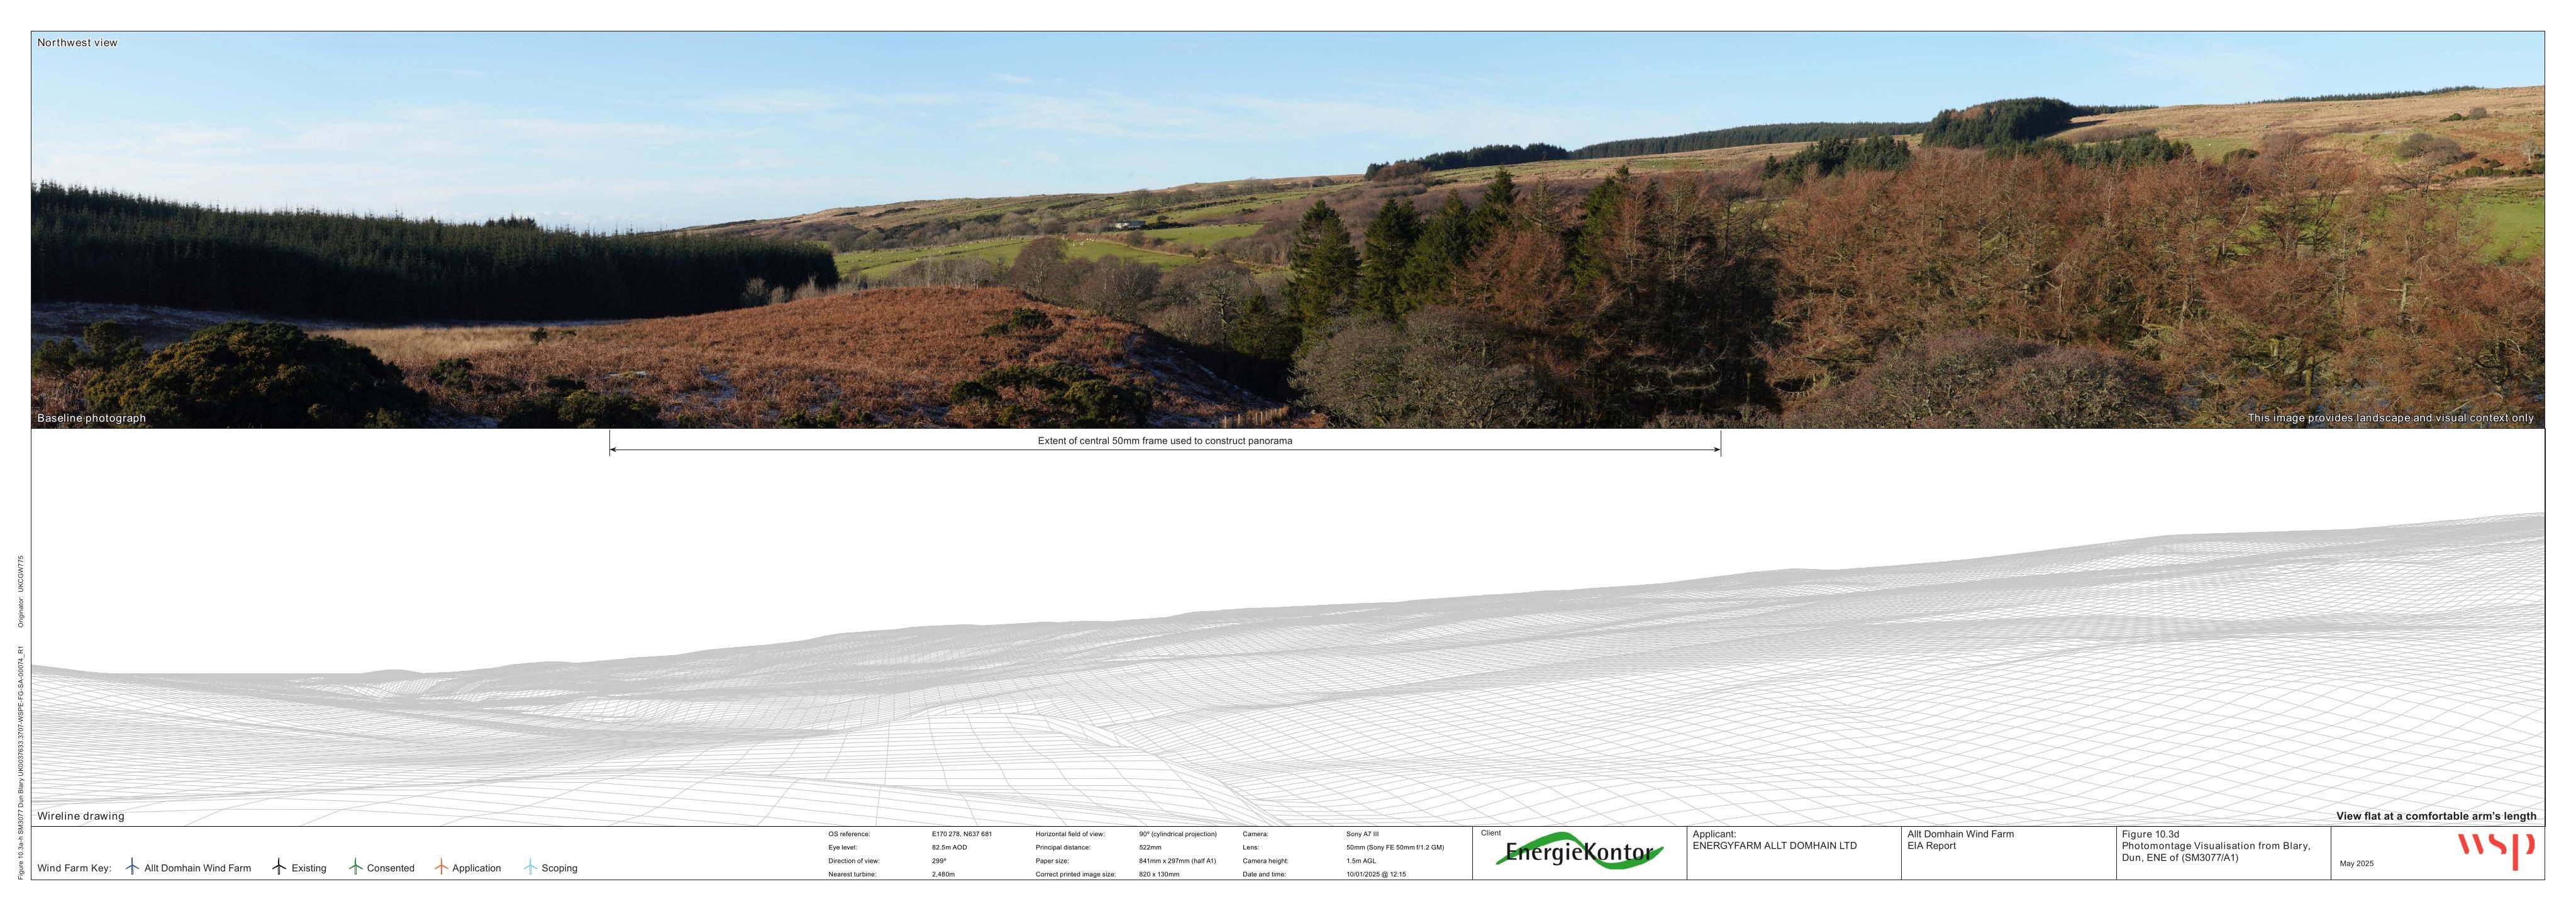
Task: Click 'This image provides landscape and visual context only'
Action: [x=2391, y=418]
